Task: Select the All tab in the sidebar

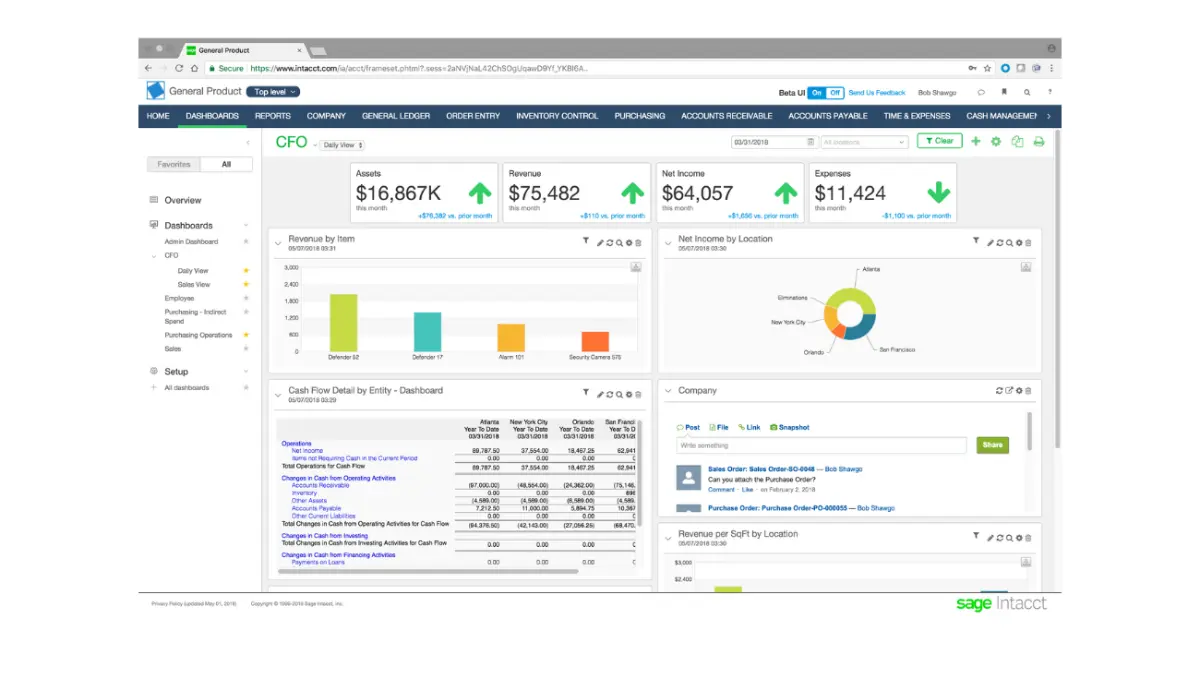Action: click(226, 163)
